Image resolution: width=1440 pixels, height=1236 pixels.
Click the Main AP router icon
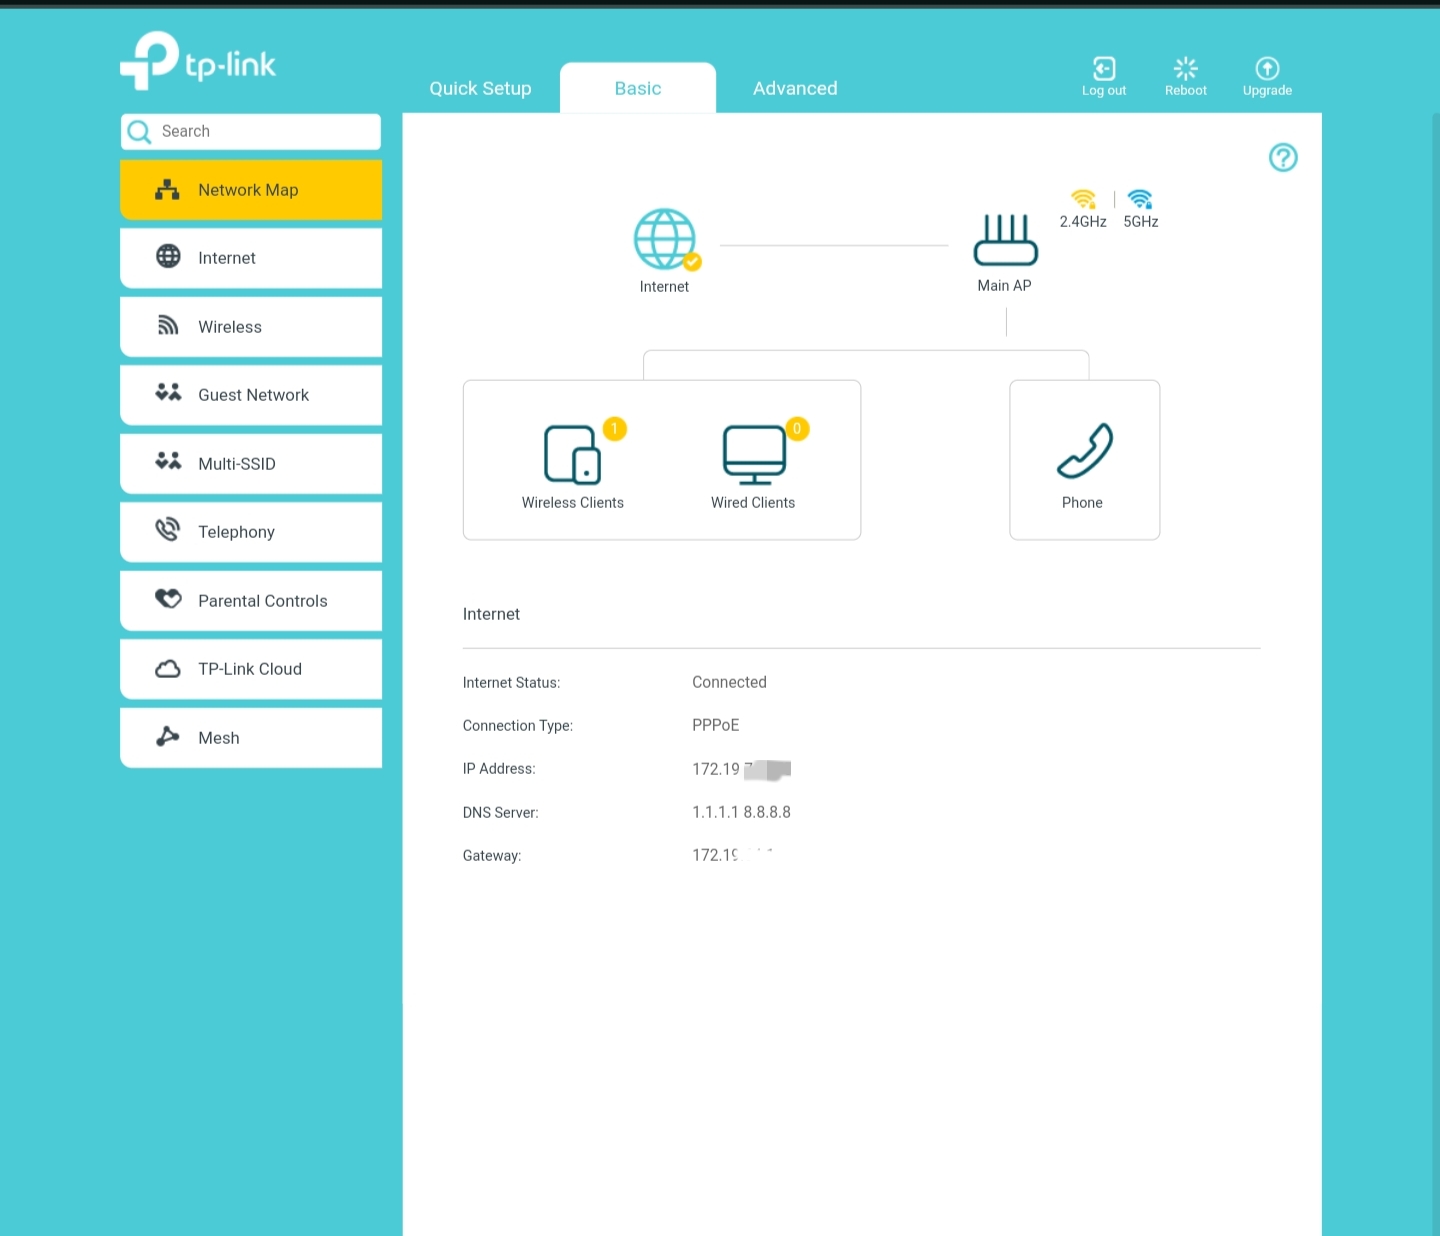pyautogui.click(x=1006, y=240)
